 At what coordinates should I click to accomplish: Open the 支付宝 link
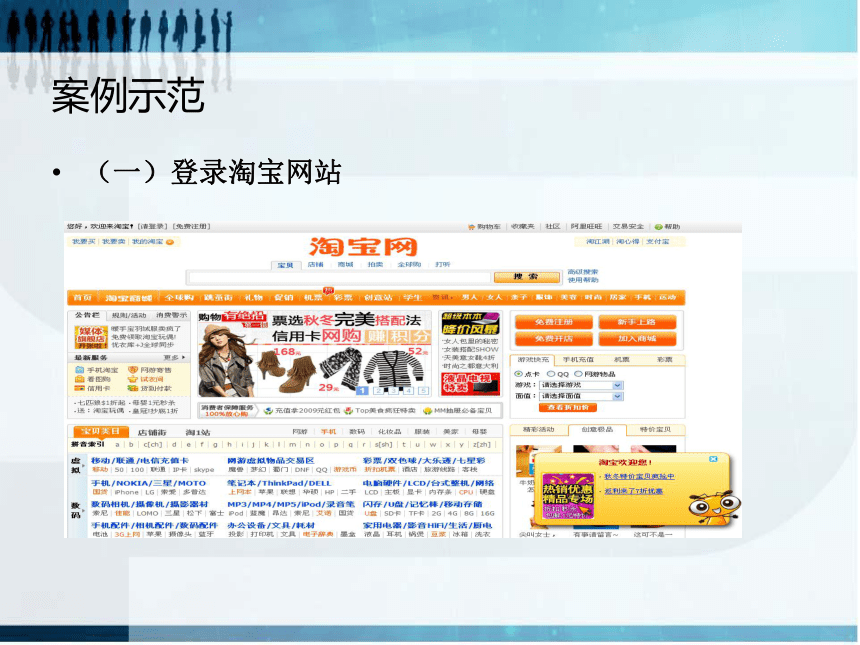pos(657,242)
